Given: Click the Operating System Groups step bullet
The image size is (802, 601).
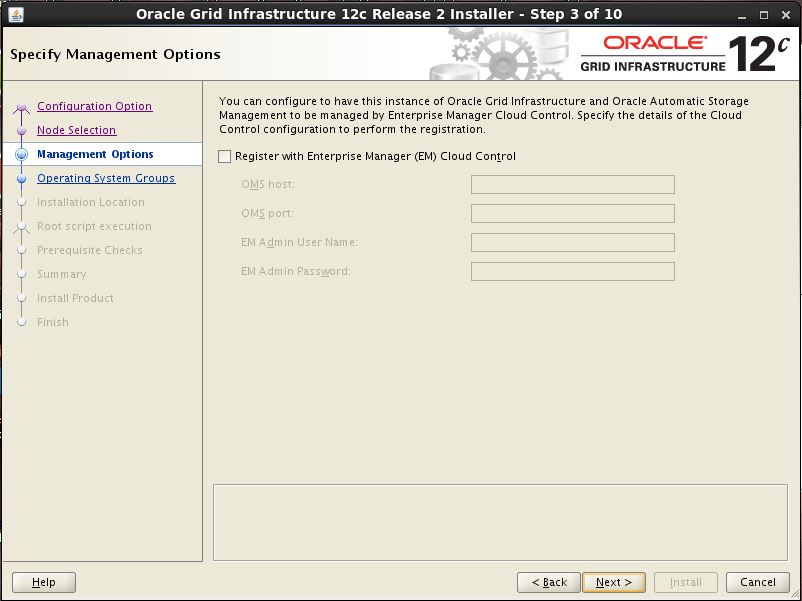Looking at the screenshot, I should tap(21, 179).
